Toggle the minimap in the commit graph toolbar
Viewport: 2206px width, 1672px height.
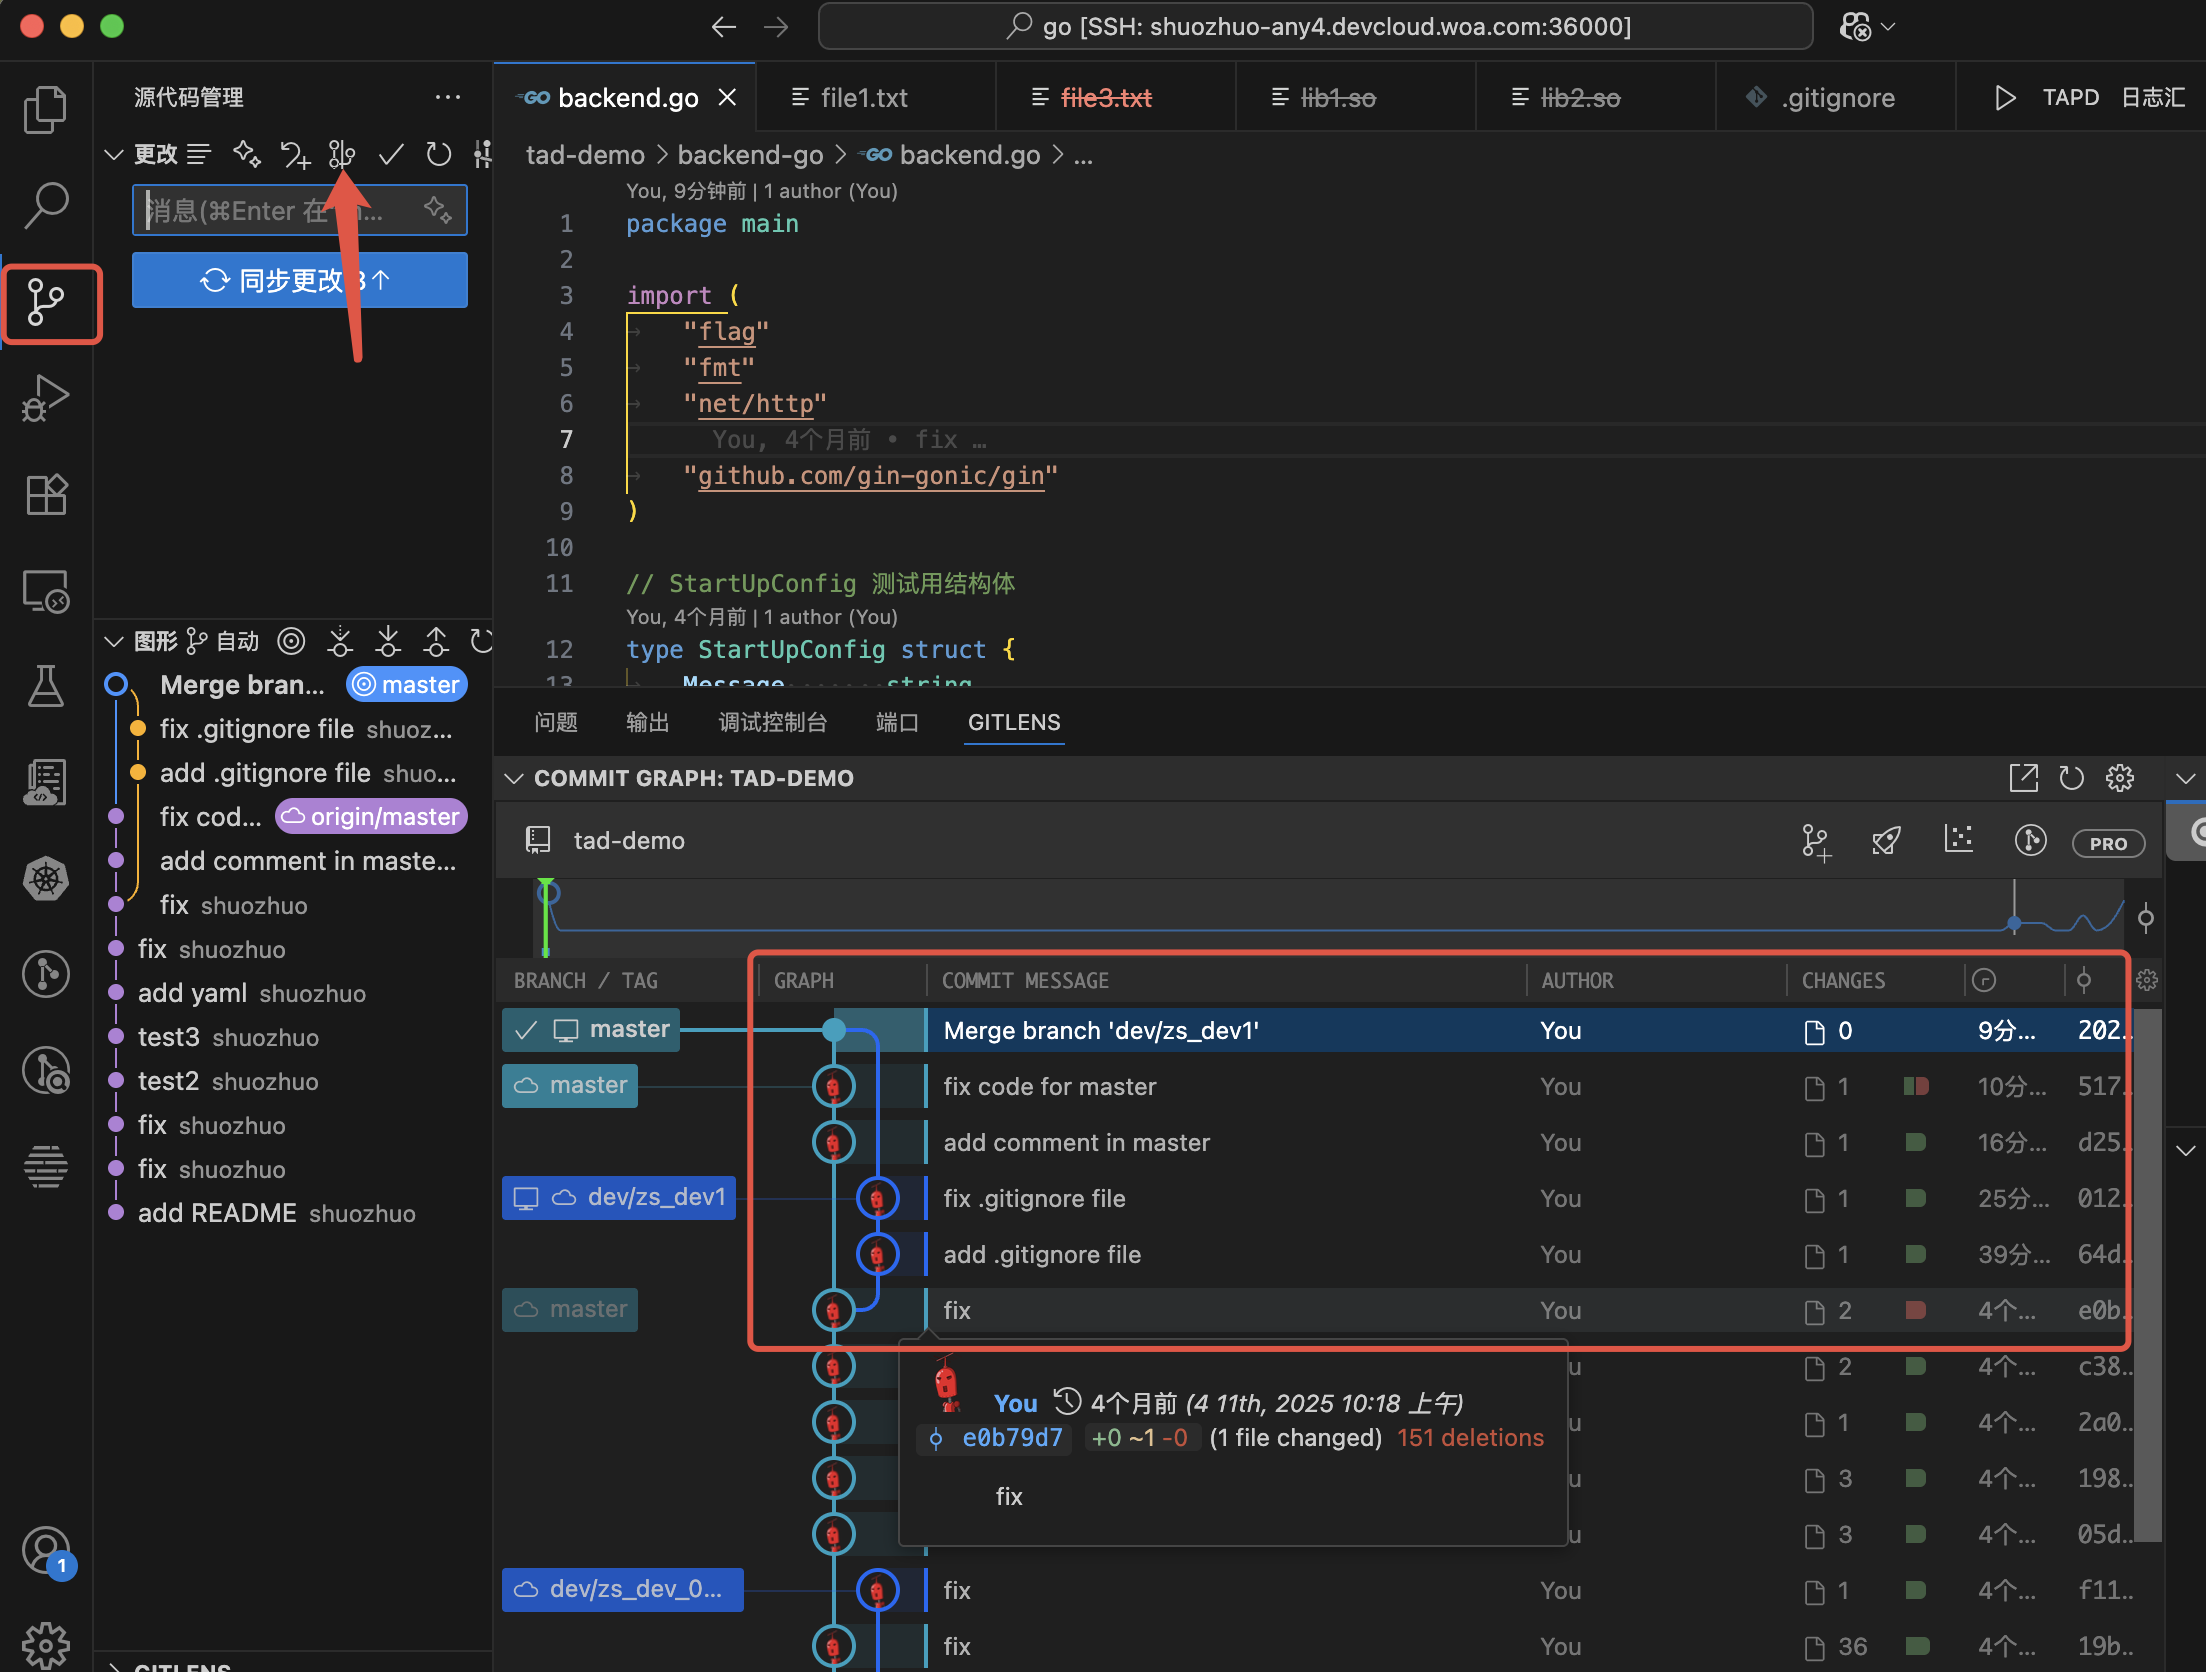click(1958, 841)
